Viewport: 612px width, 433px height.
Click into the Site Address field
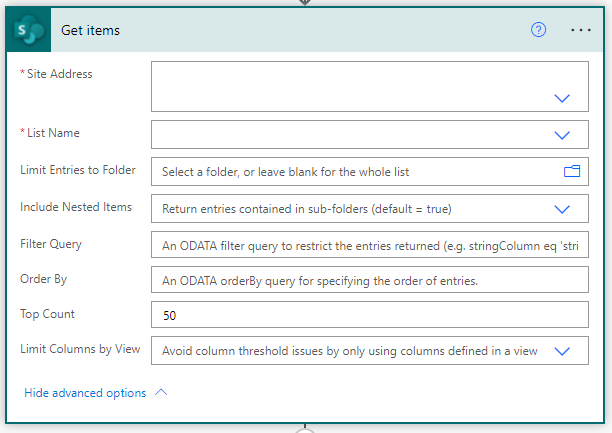pos(370,86)
